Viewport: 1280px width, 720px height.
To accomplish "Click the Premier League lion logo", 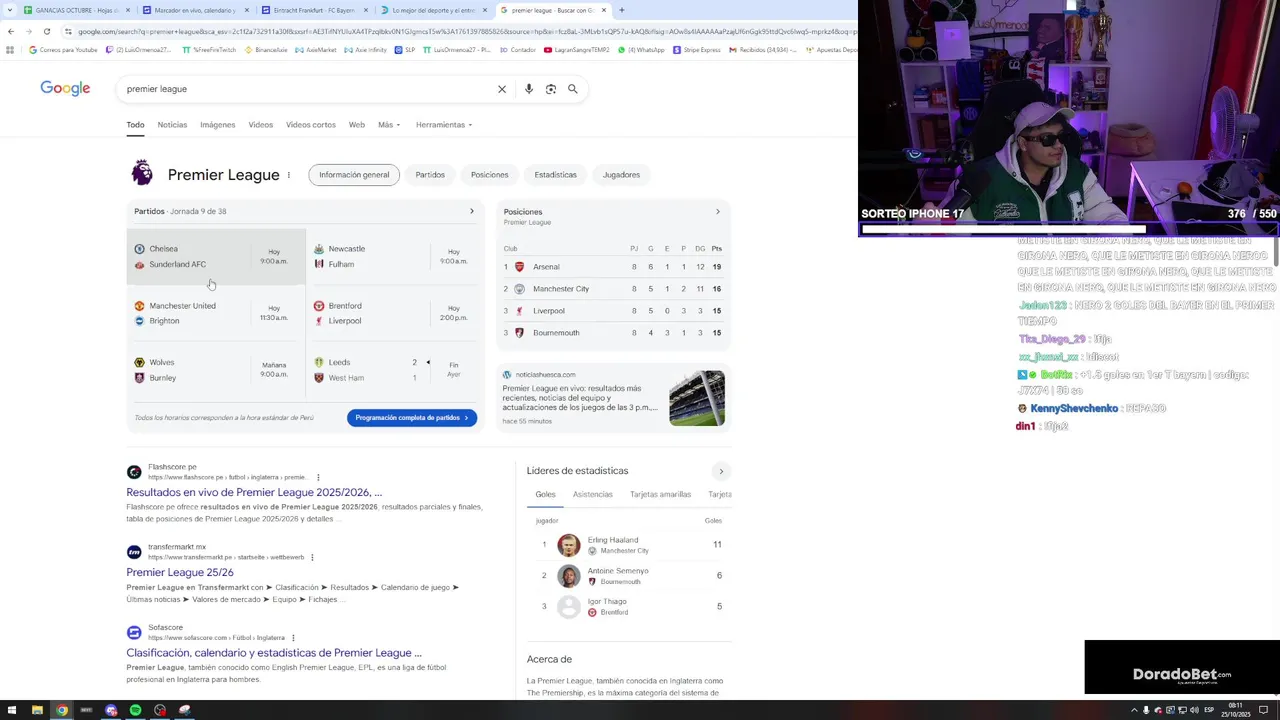I will coord(142,173).
